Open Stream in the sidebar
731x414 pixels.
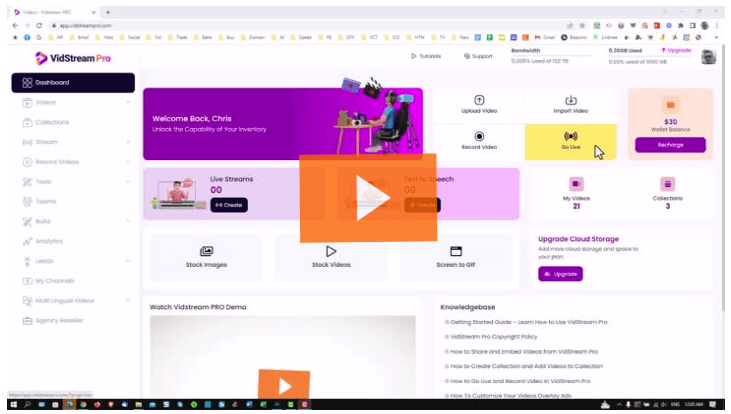tap(73, 142)
